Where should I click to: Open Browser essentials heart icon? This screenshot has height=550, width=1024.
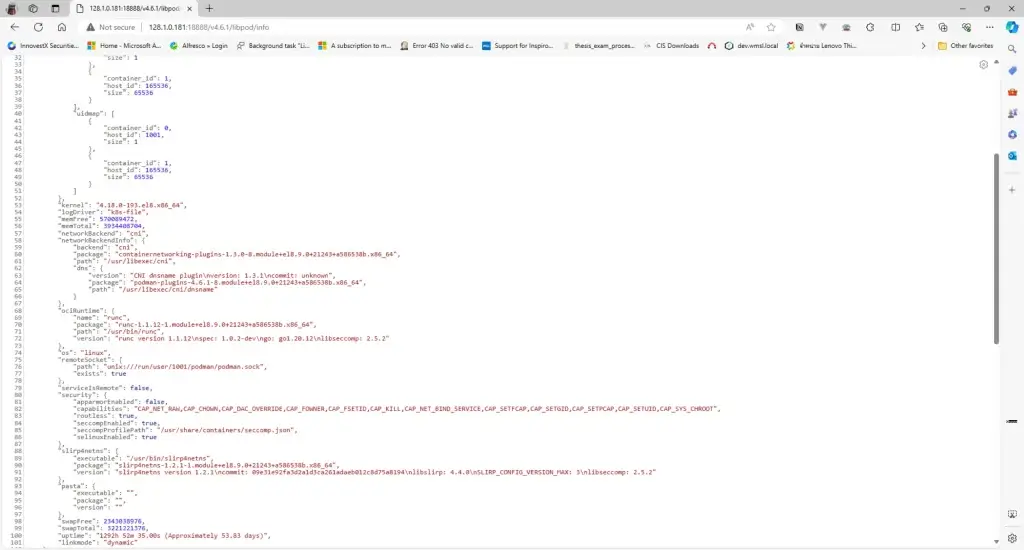(967, 27)
